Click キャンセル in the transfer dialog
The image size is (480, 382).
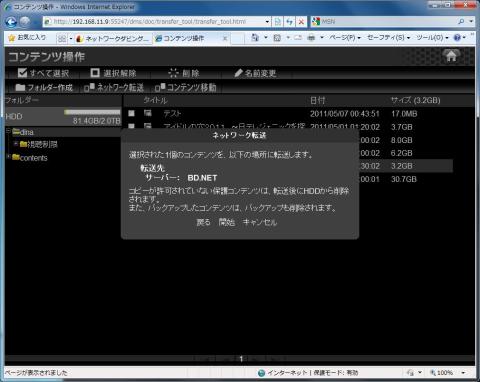(x=260, y=222)
